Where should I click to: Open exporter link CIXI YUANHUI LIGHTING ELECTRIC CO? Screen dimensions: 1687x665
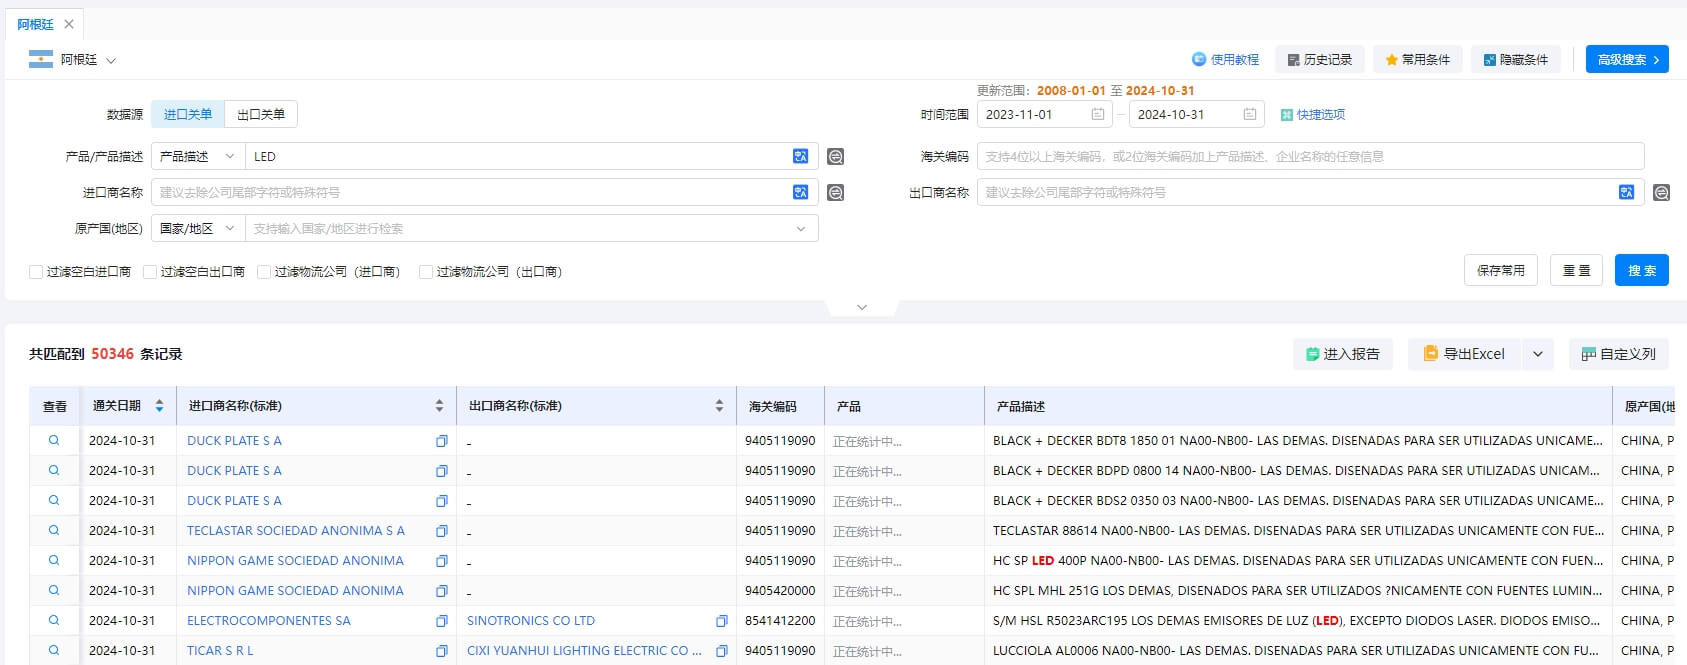click(584, 651)
